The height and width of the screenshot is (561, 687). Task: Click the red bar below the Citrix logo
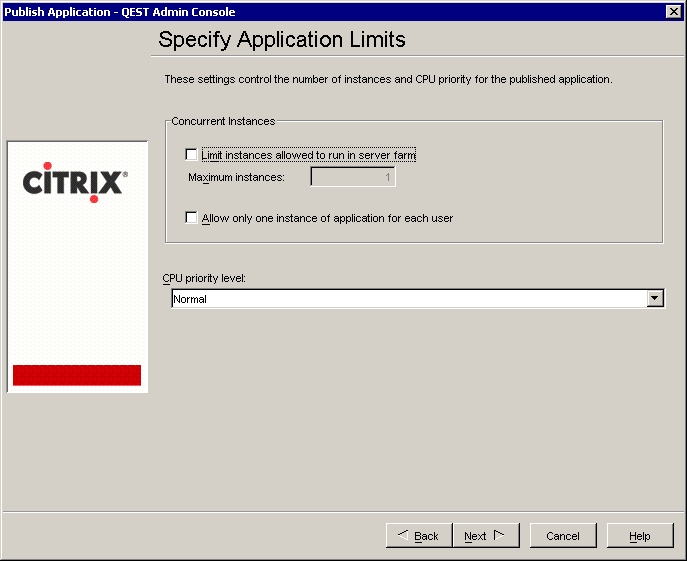pyautogui.click(x=77, y=375)
